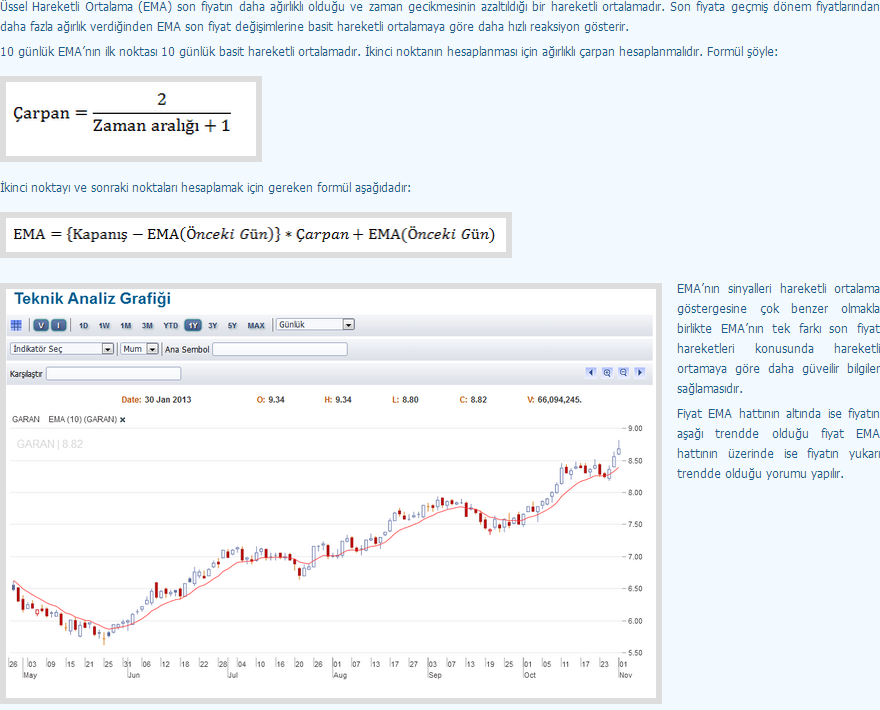The height and width of the screenshot is (710, 880).
Task: Click the Aug month axis label
Action: [x=340, y=675]
